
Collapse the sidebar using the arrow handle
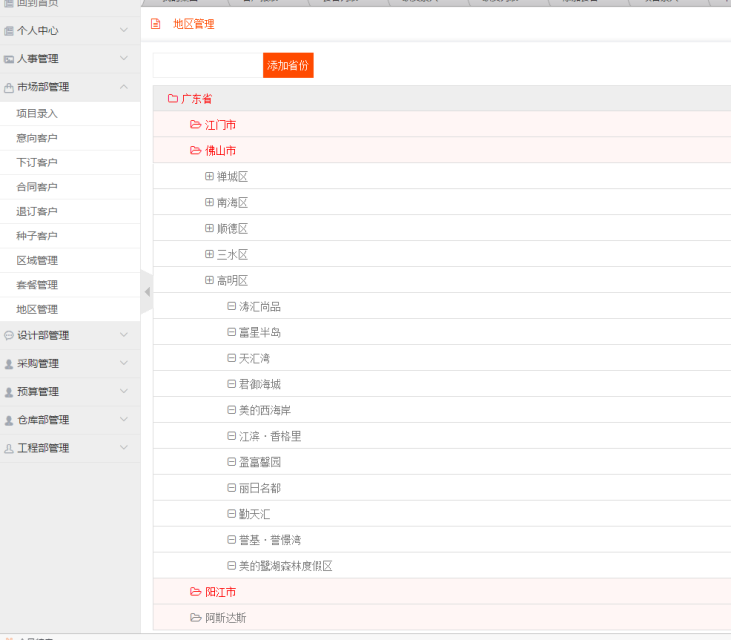click(147, 292)
